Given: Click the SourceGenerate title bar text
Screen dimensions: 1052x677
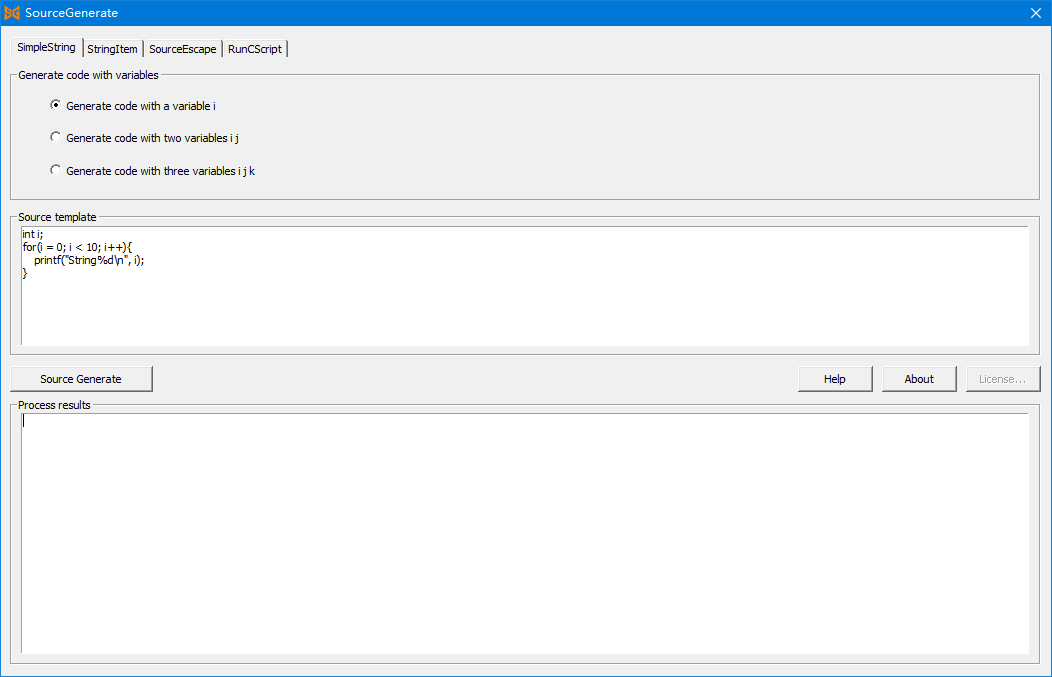Looking at the screenshot, I should 71,13.
